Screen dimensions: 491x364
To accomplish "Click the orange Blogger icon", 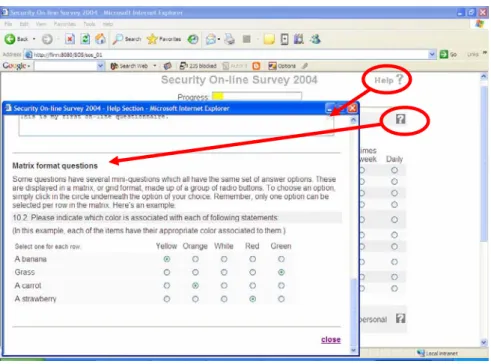I will tap(256, 66).
